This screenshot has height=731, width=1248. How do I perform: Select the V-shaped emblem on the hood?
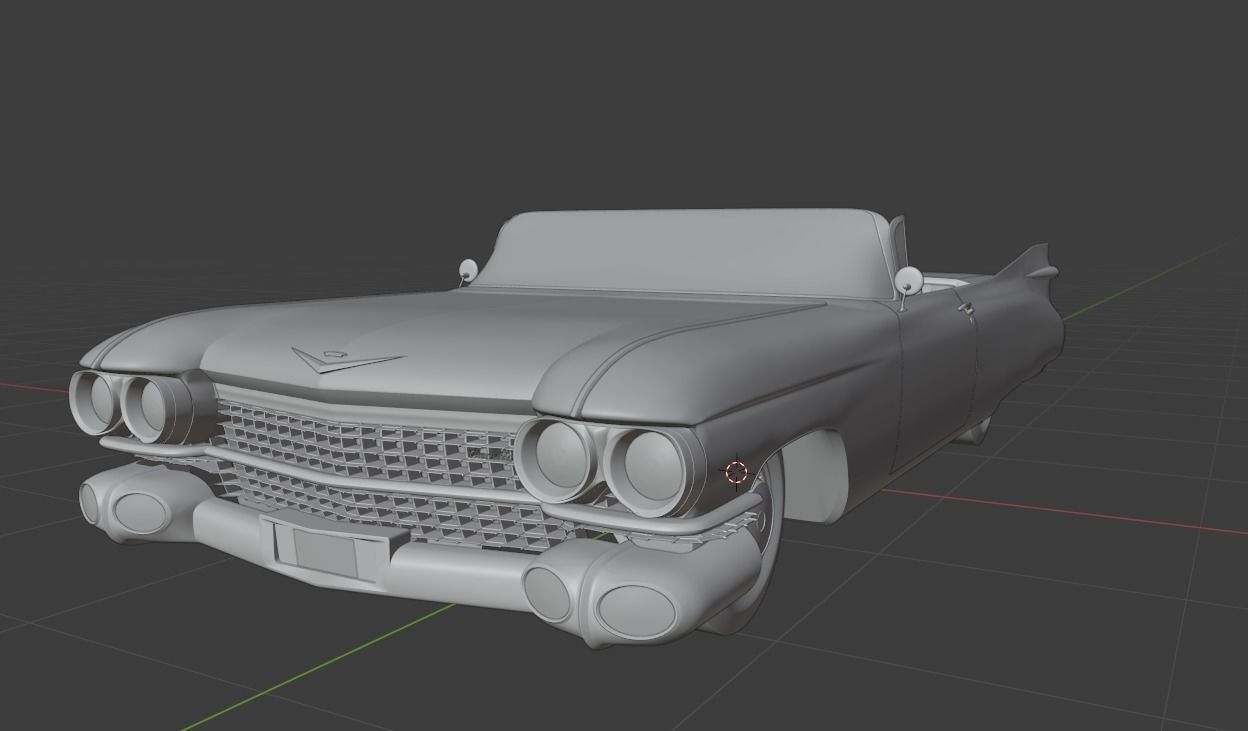coord(348,359)
